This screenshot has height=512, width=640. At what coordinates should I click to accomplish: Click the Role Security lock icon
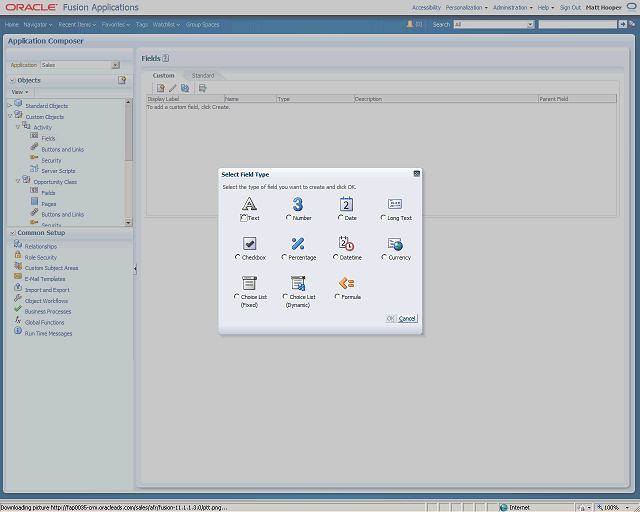(x=18, y=255)
